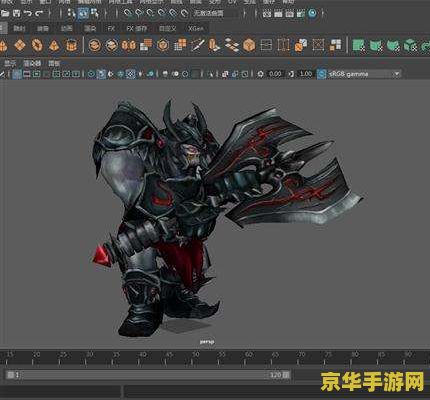Switch to select by hierarchy mode
Image resolution: width=430 pixels, height=400 pixels.
71,13
